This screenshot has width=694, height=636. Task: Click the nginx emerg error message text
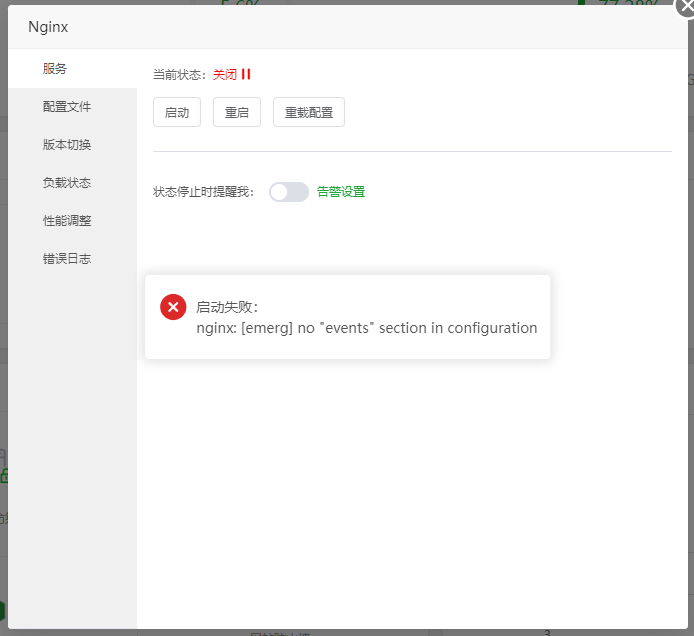click(x=367, y=328)
